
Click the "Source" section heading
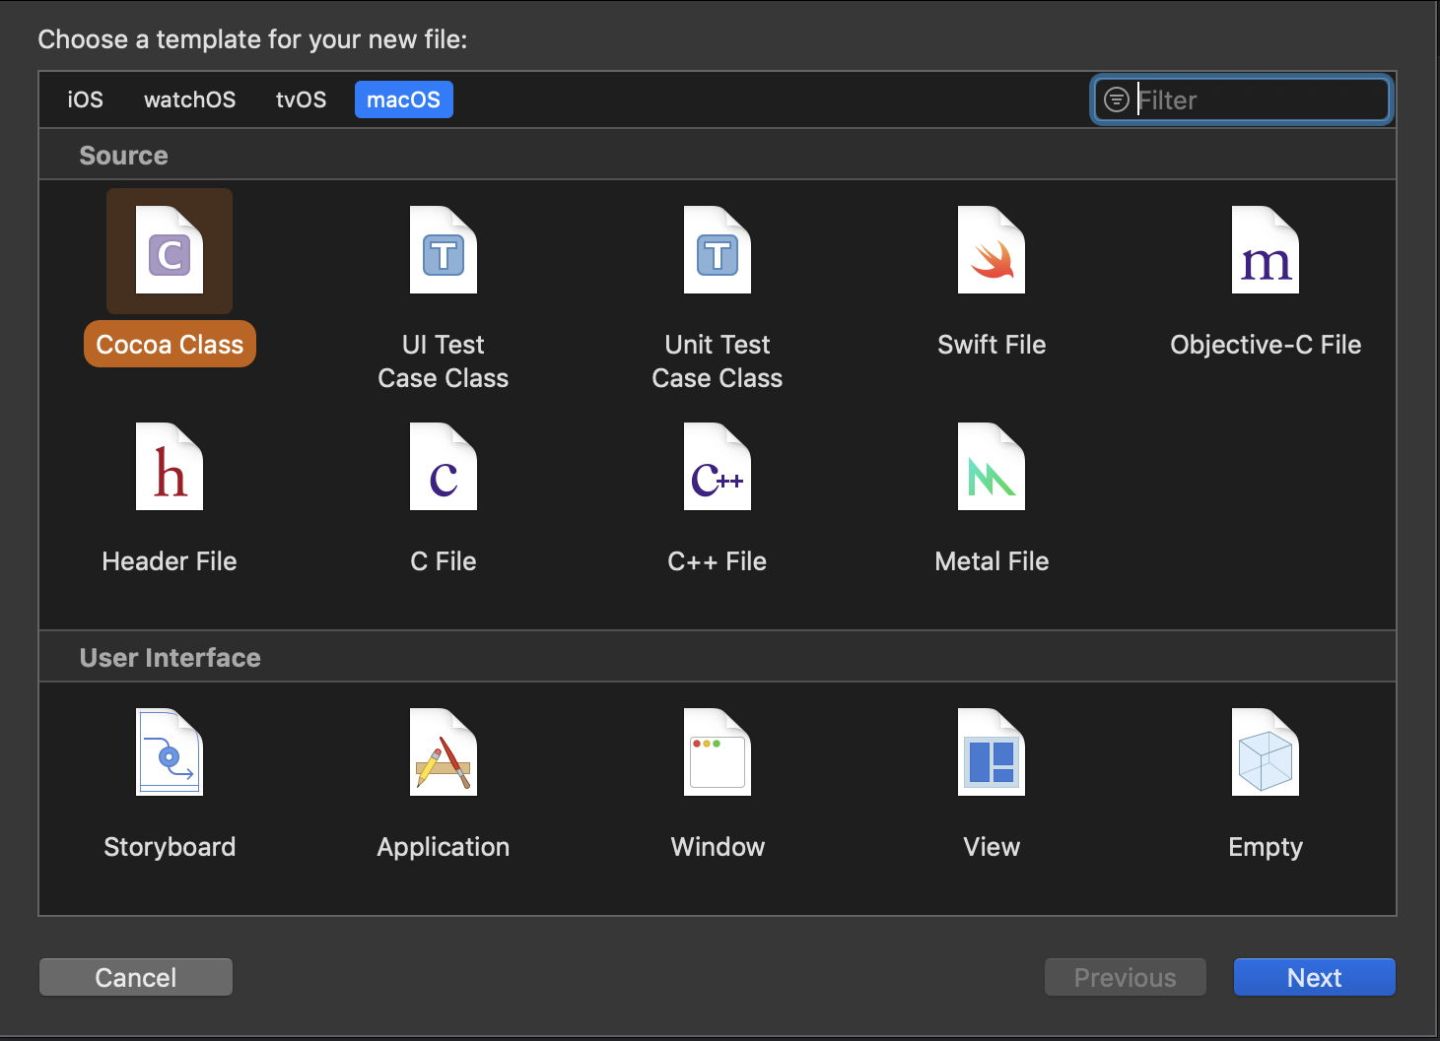[x=124, y=156]
